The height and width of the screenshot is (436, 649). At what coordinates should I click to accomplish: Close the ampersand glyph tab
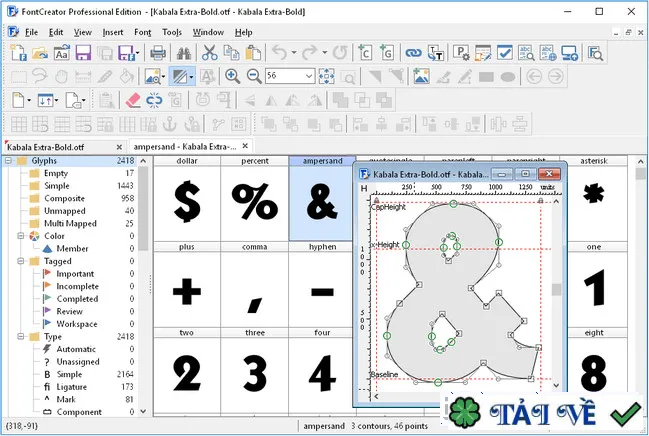245,146
